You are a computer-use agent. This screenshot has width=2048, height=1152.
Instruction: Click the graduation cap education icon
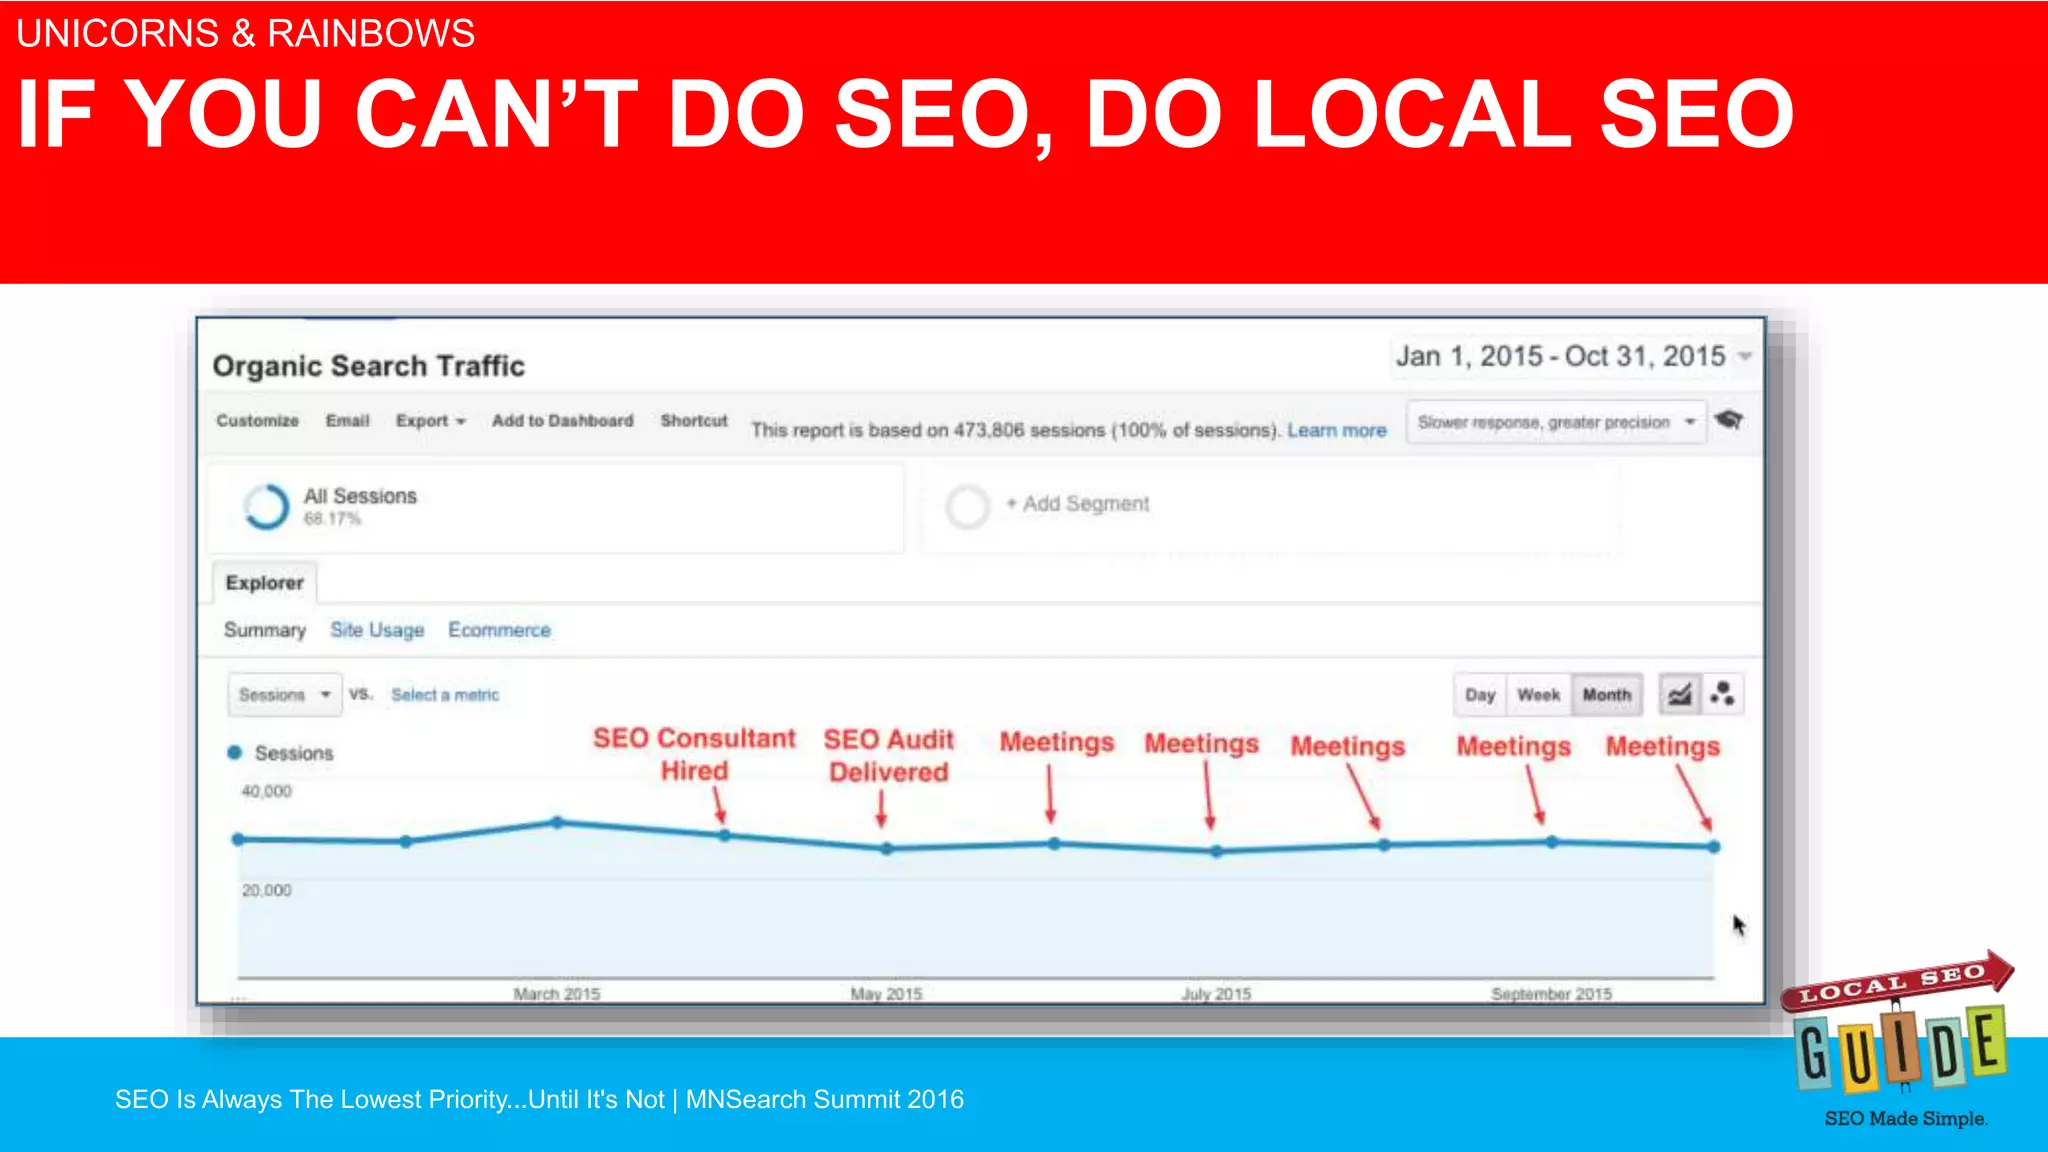click(x=1728, y=420)
